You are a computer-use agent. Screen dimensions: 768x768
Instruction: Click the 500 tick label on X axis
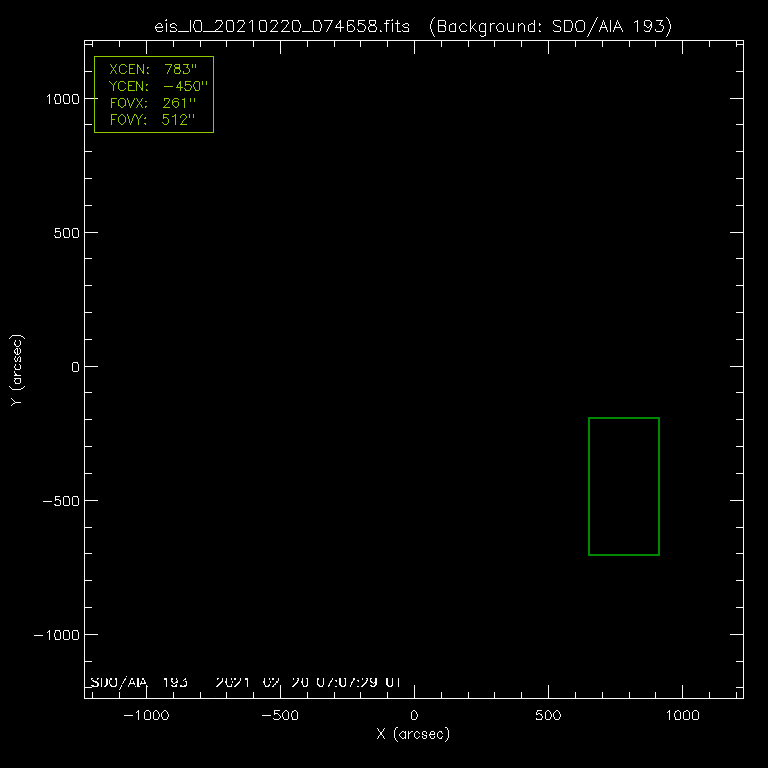pos(548,716)
